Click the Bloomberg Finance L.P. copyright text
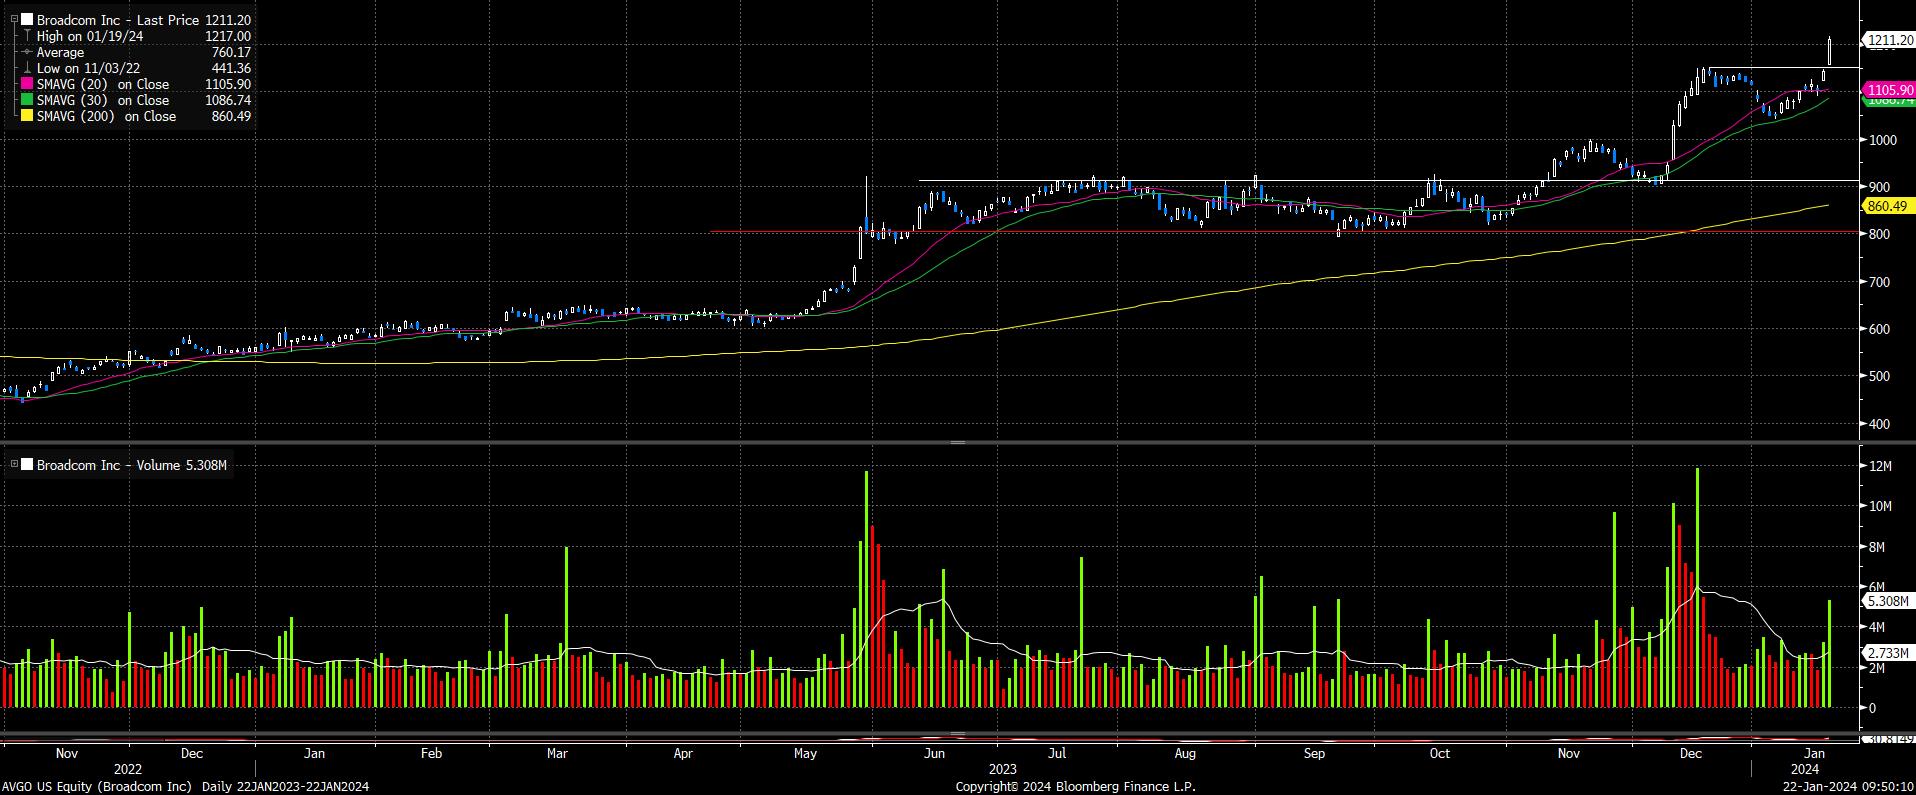This screenshot has width=1916, height=795. [x=1075, y=786]
